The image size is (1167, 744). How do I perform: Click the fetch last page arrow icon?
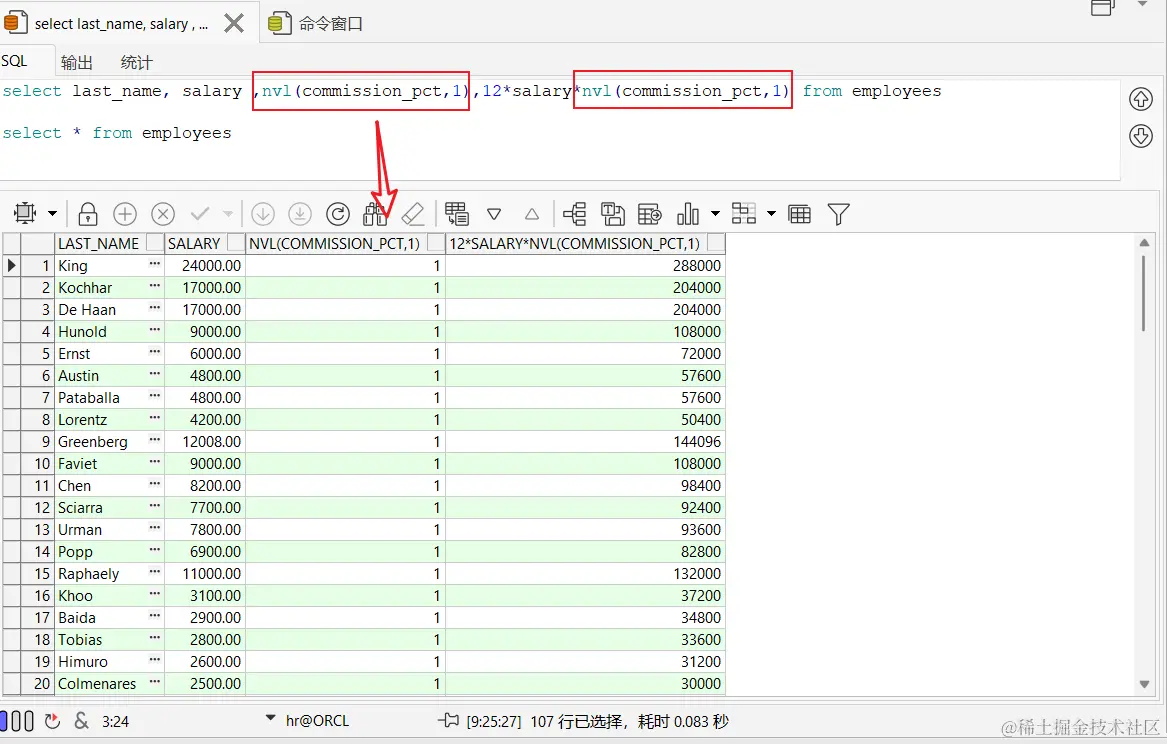(x=300, y=214)
